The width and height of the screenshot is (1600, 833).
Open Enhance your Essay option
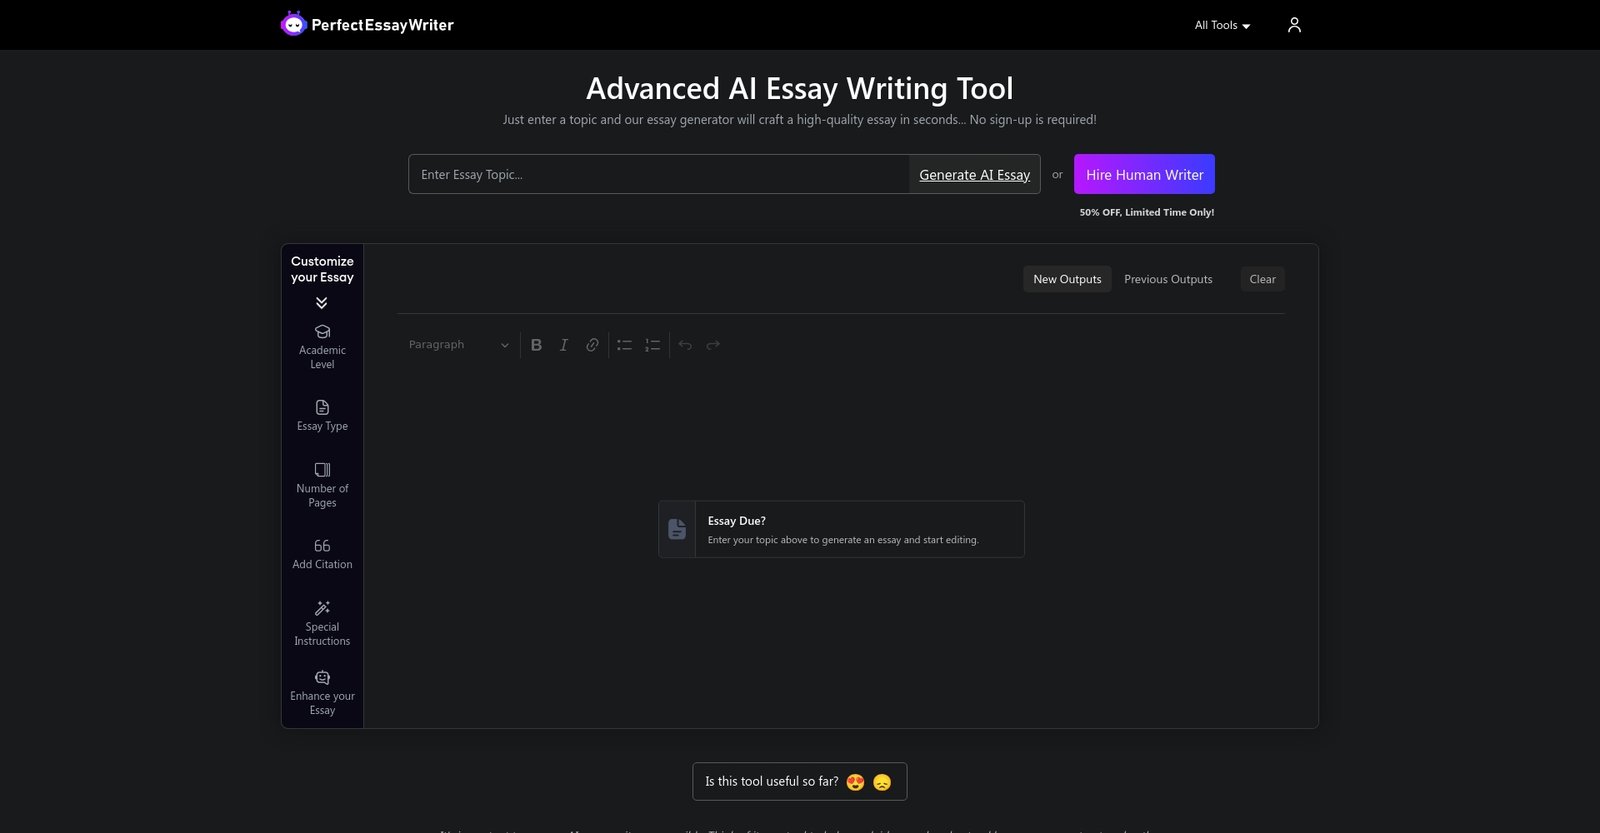click(x=322, y=693)
